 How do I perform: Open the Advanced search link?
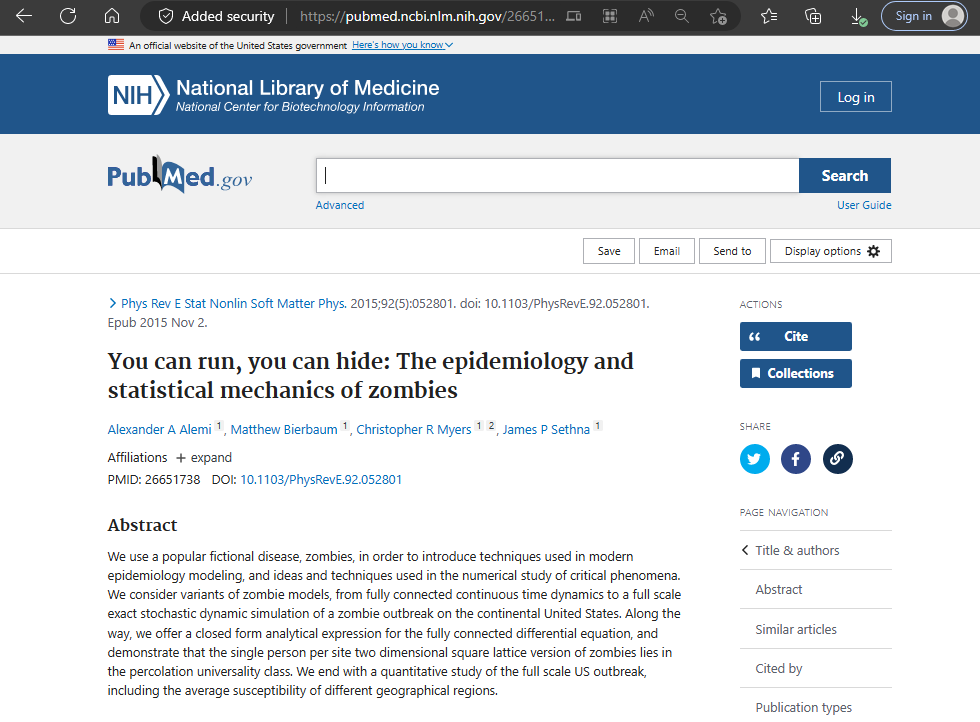point(339,205)
